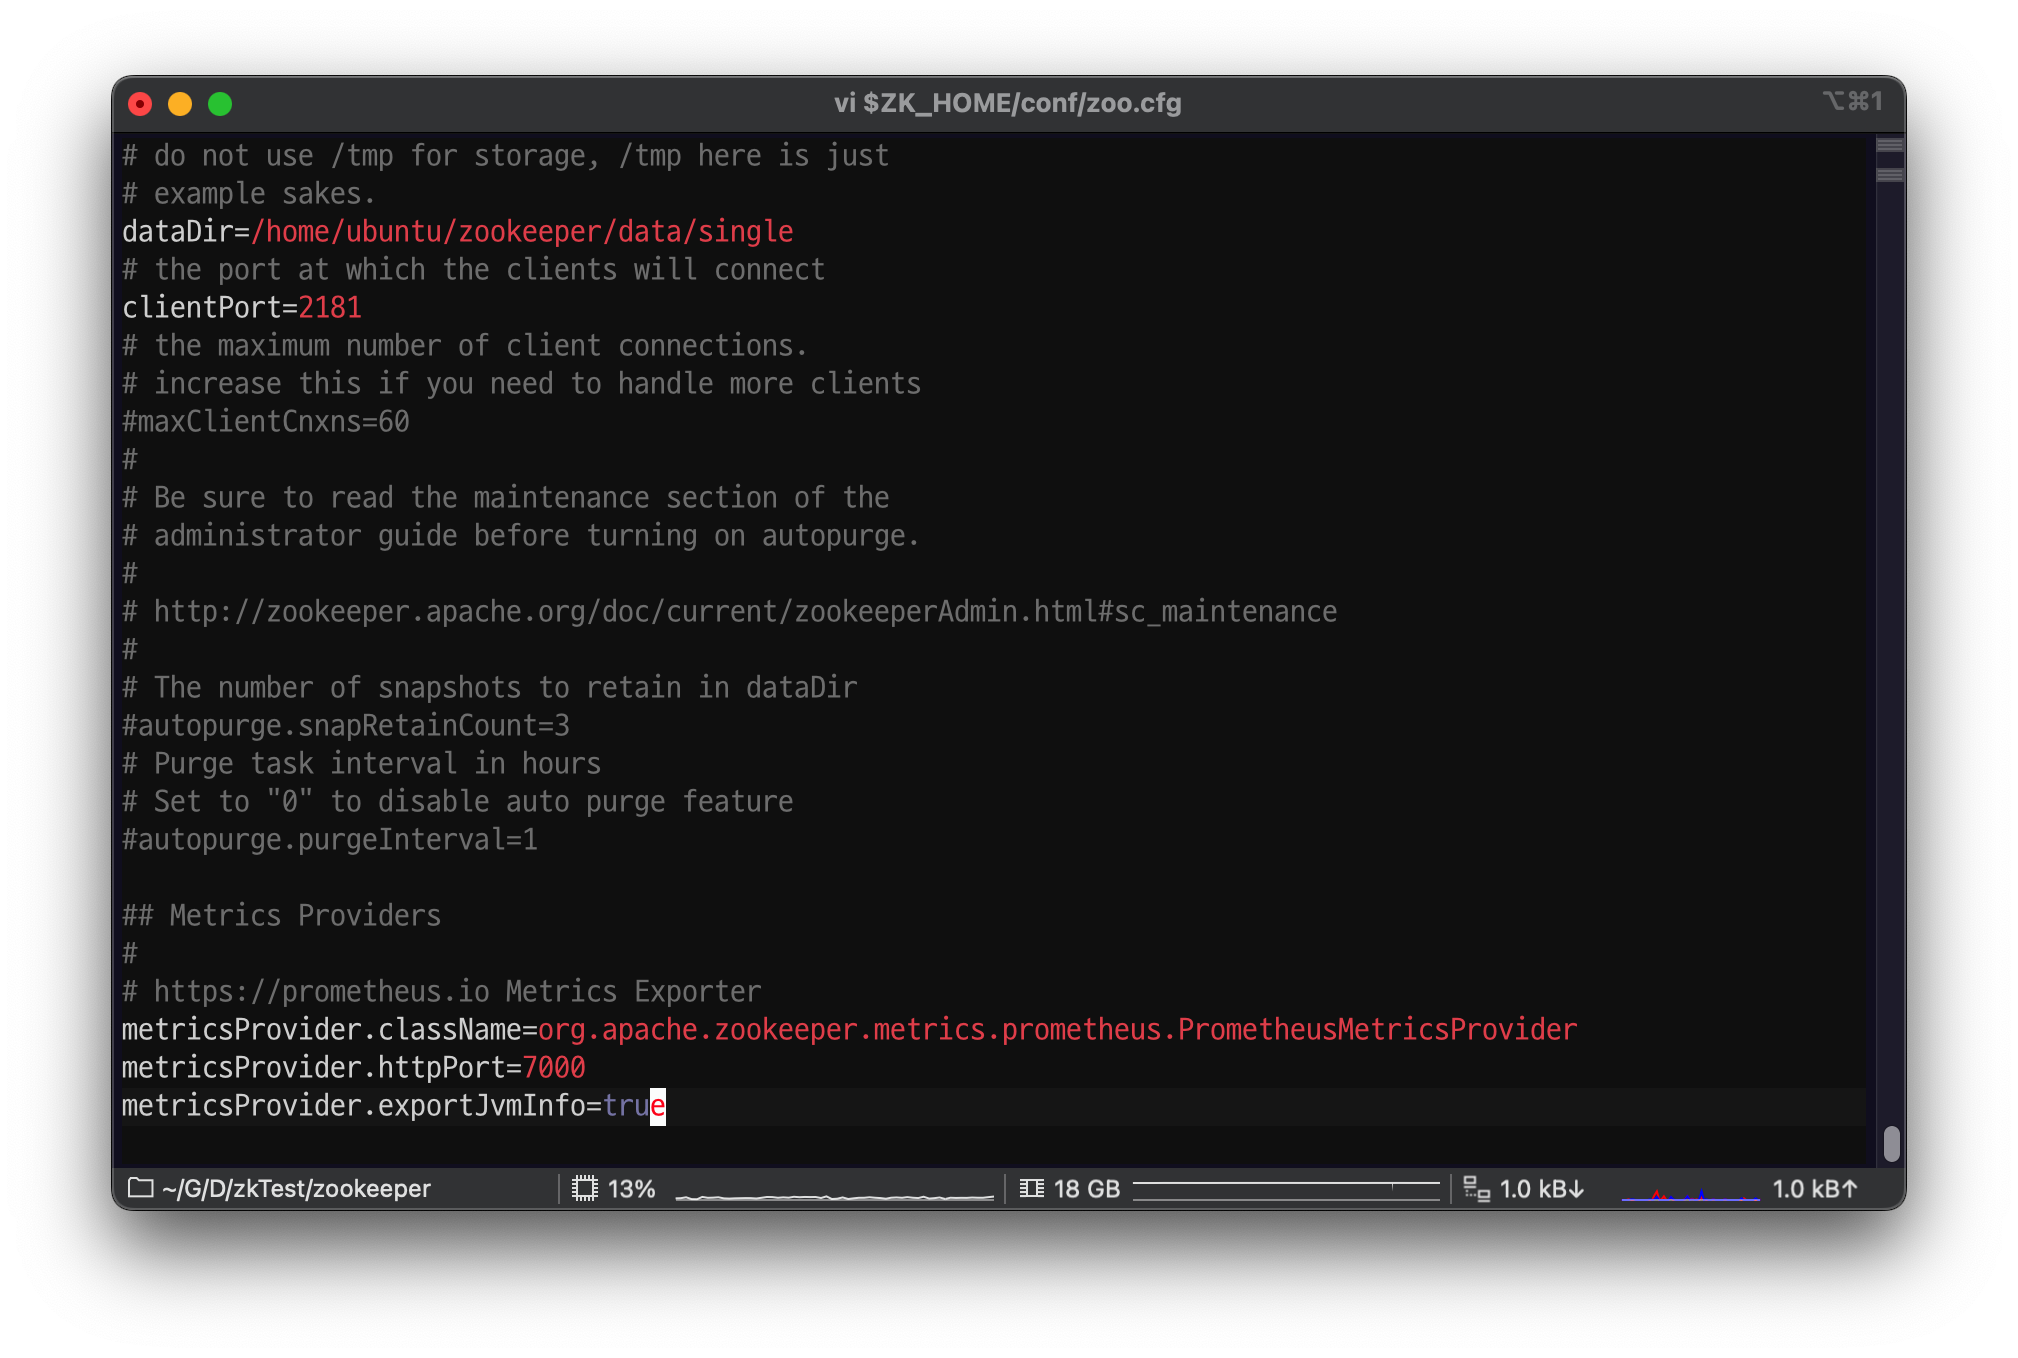Place cursor on clientPort value 2181
This screenshot has width=2018, height=1358.
tap(330, 308)
